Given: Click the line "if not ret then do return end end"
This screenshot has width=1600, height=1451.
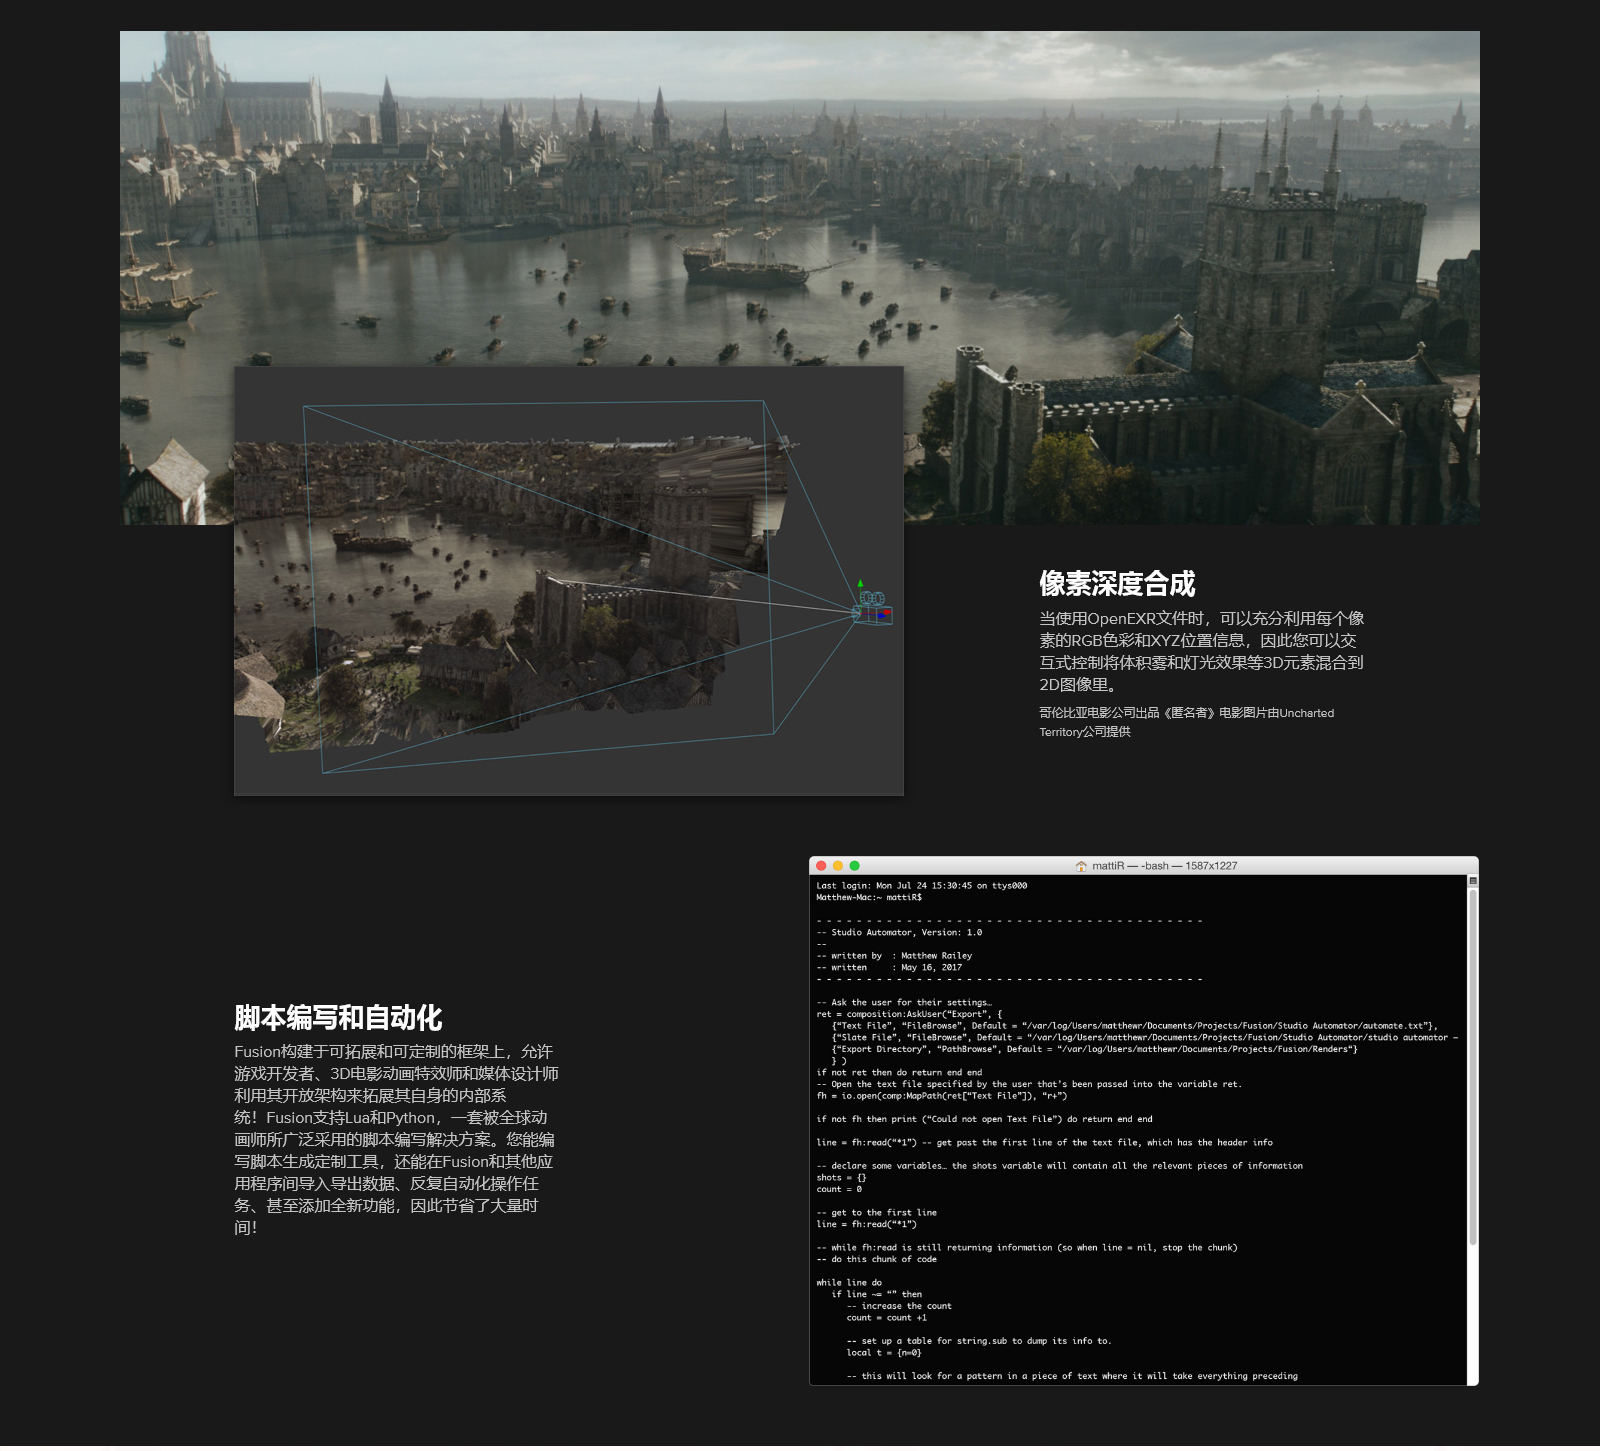Looking at the screenshot, I should click(x=899, y=1072).
